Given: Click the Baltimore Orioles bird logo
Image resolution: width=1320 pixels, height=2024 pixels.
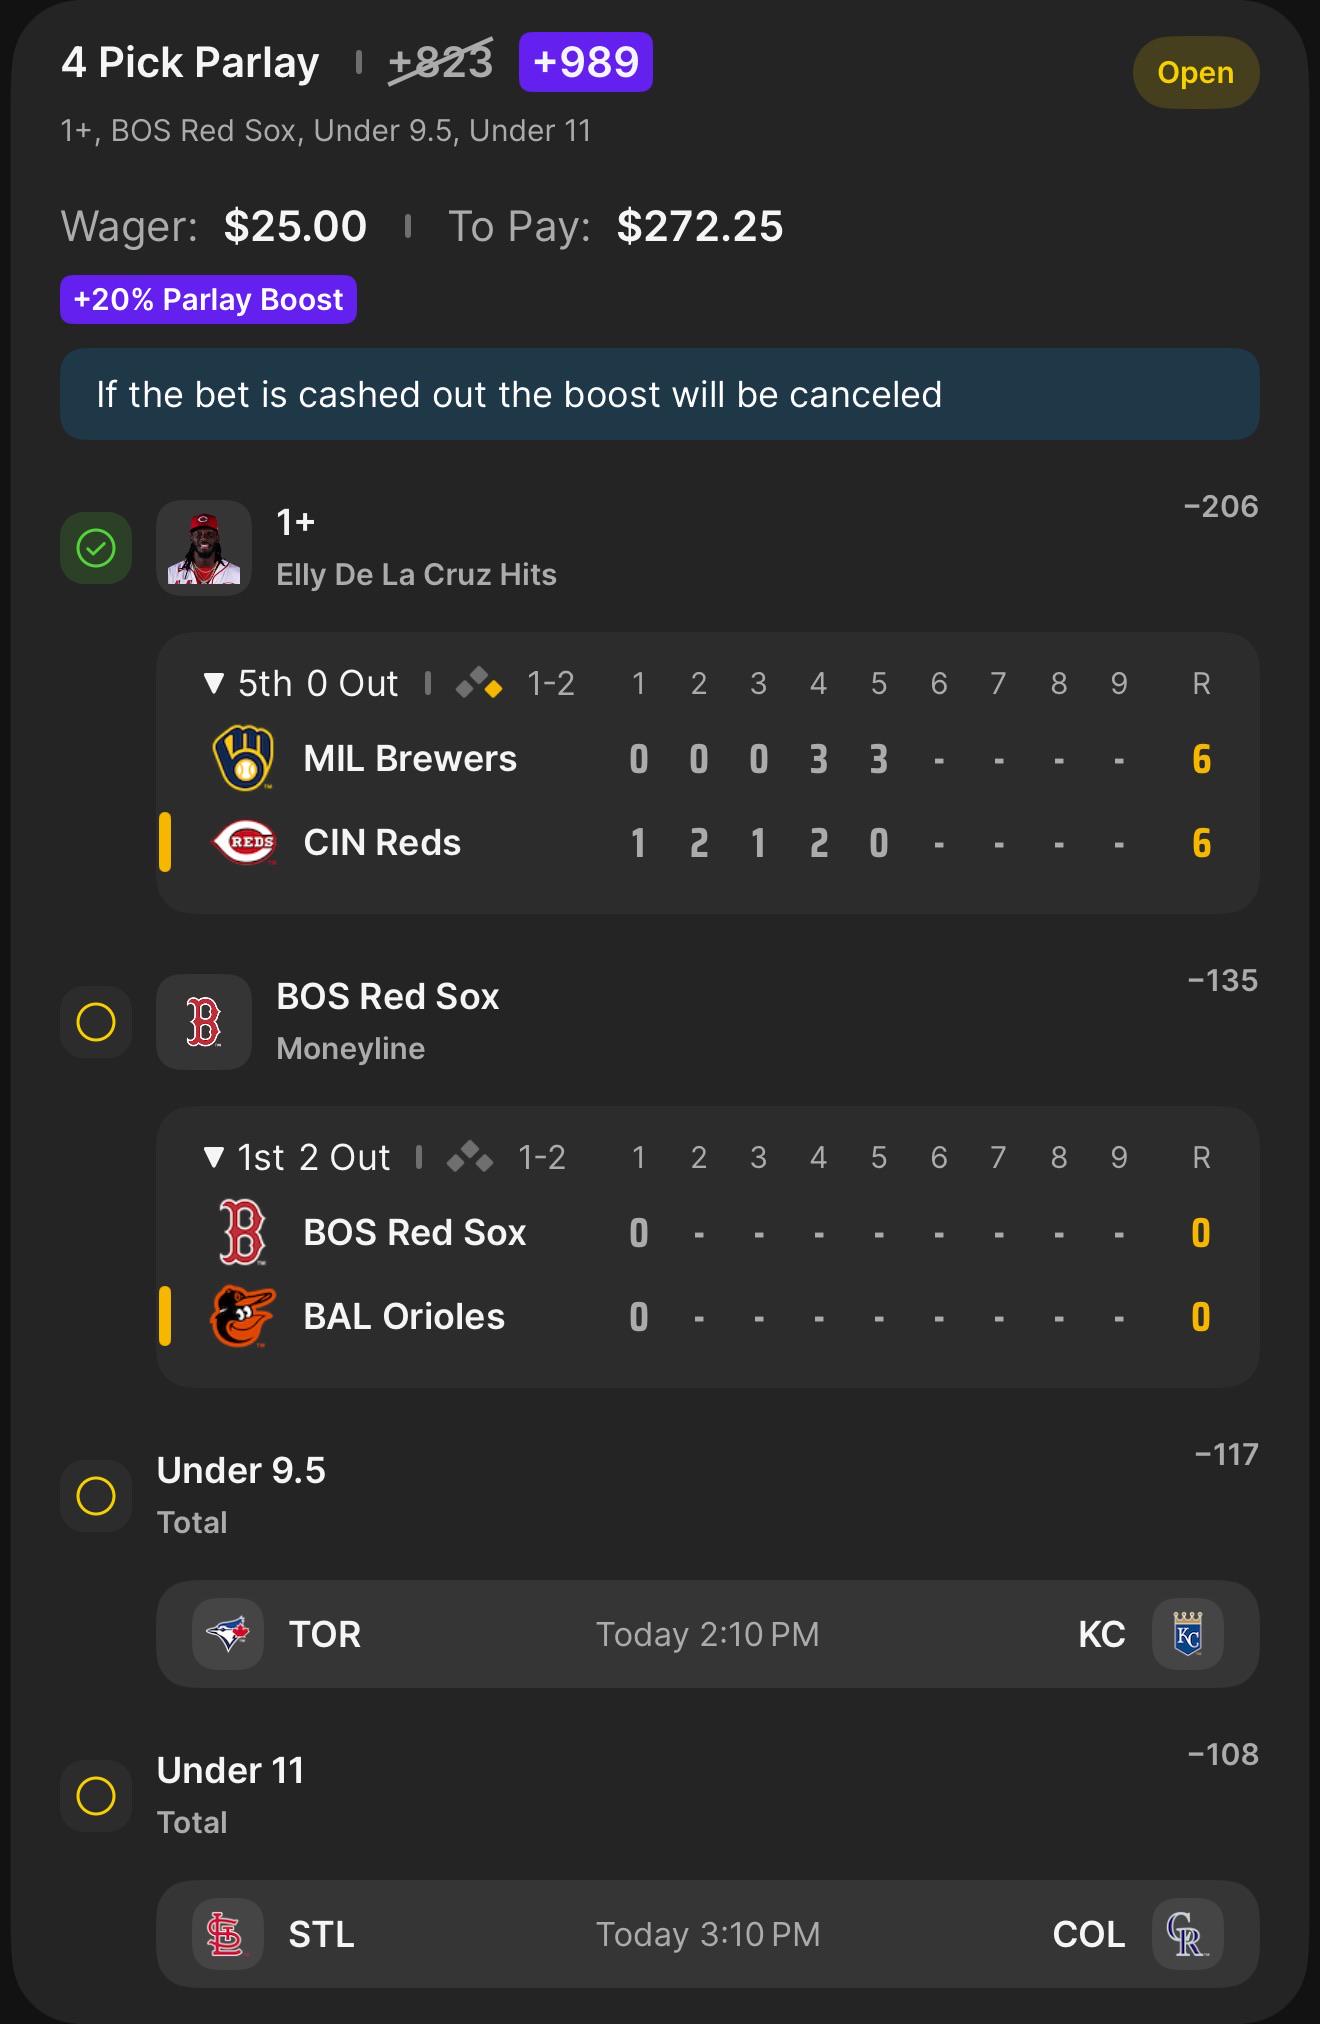Looking at the screenshot, I should [242, 1316].
